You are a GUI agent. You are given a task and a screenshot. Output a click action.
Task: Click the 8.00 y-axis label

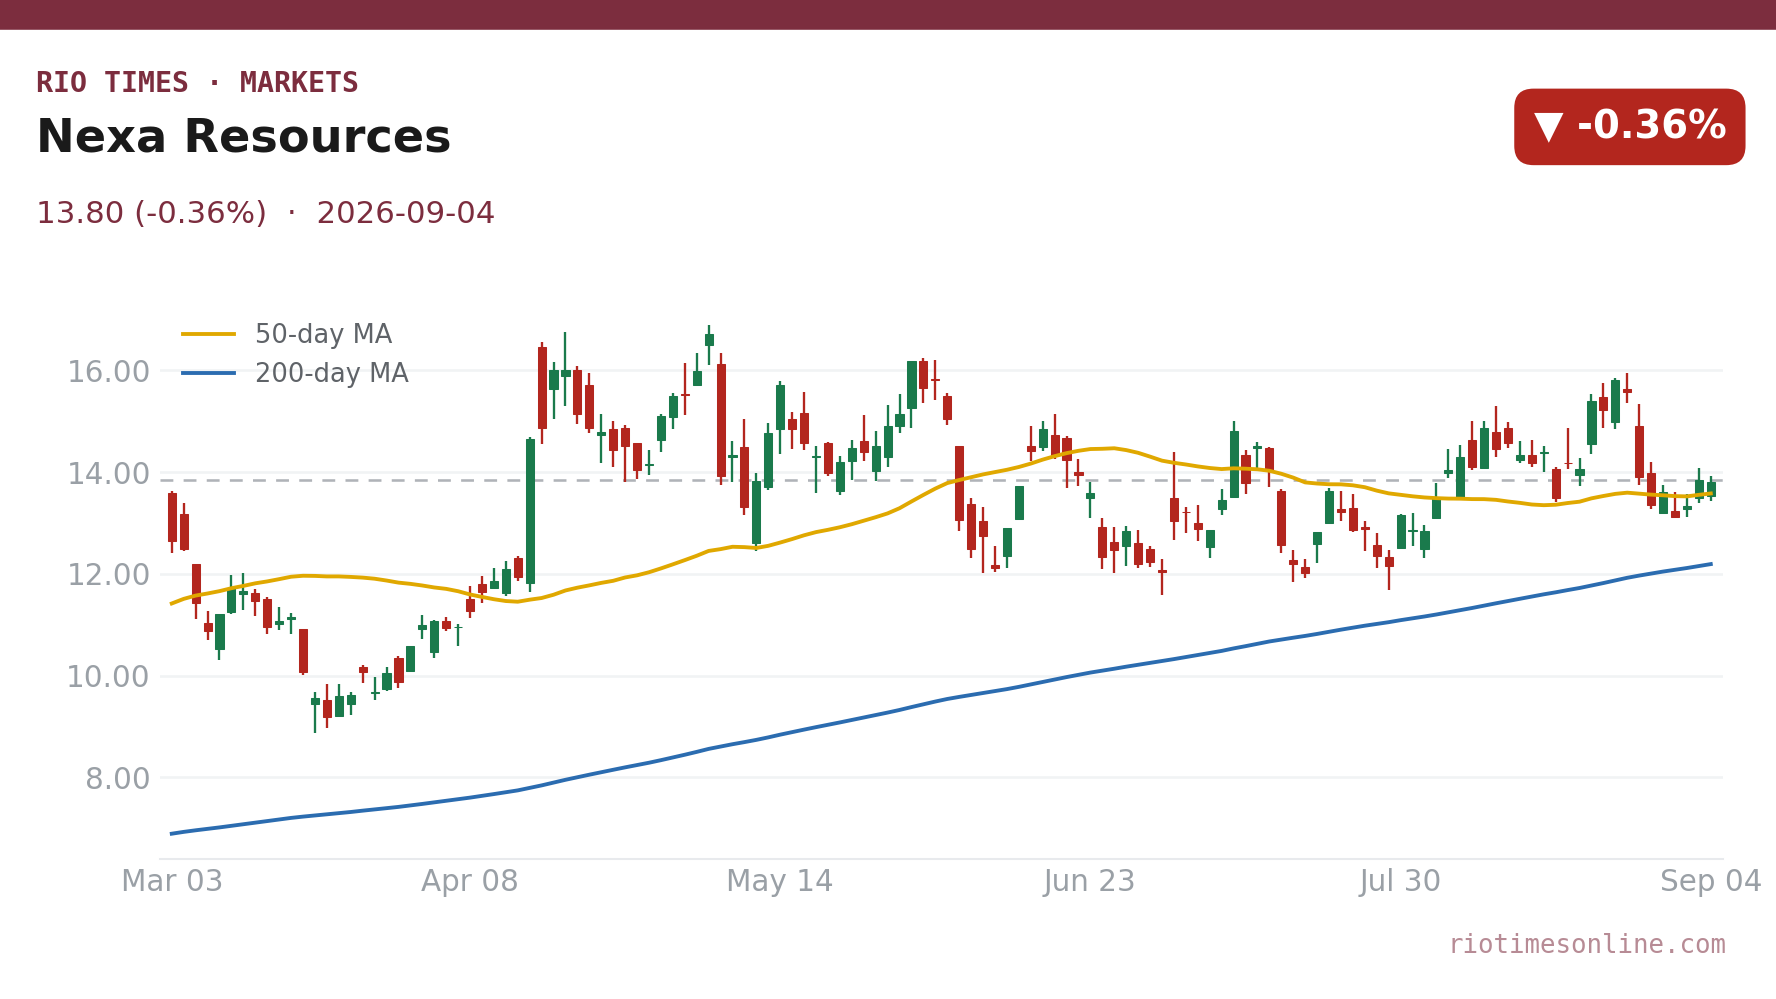point(117,779)
